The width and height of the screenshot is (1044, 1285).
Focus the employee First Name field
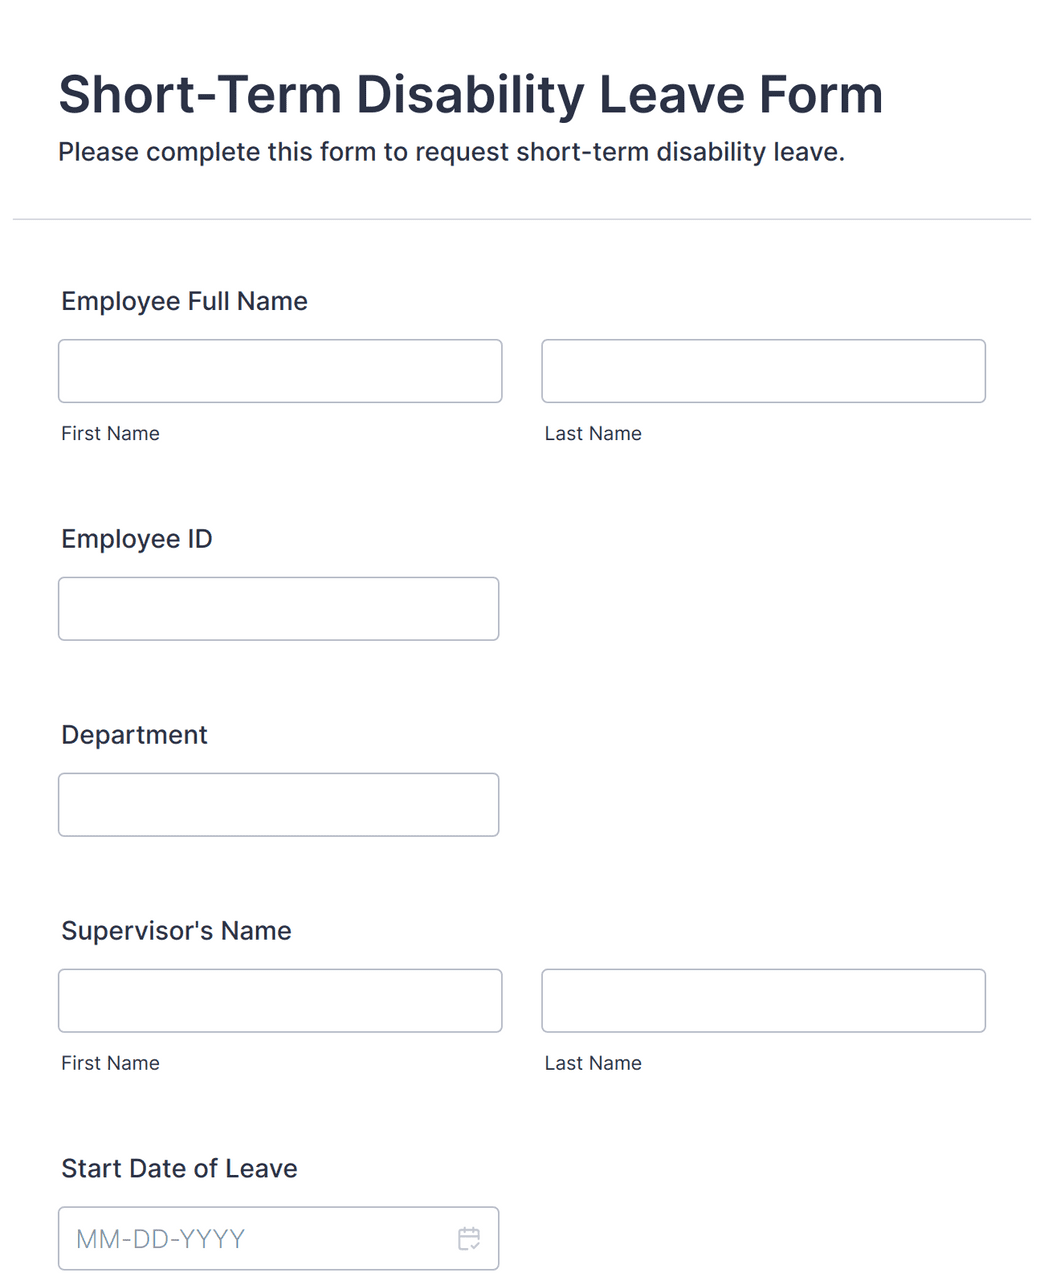[280, 371]
